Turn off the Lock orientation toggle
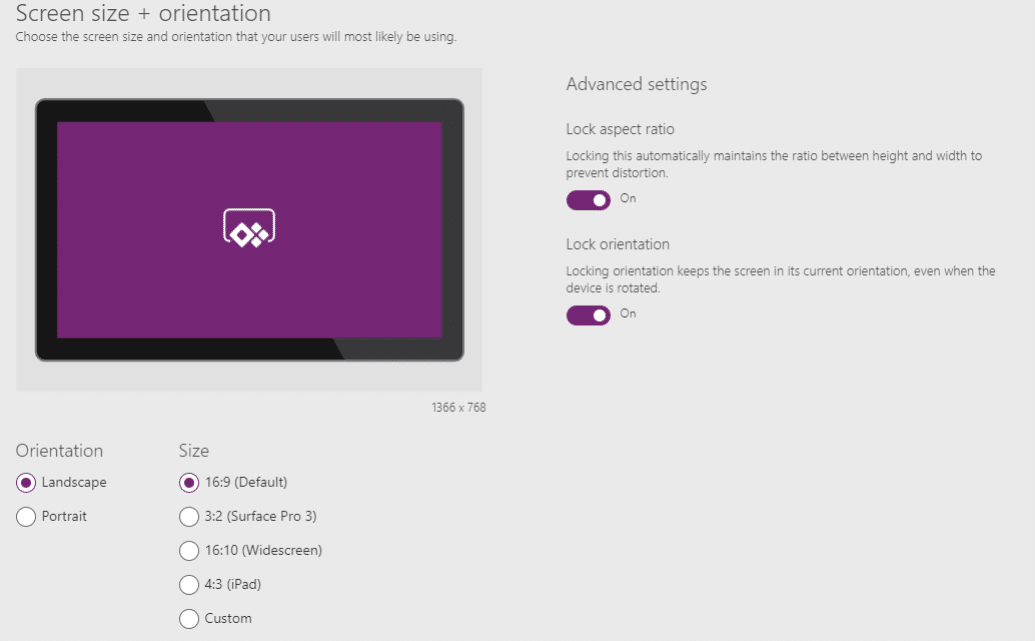The width and height of the screenshot is (1035, 641). click(588, 316)
